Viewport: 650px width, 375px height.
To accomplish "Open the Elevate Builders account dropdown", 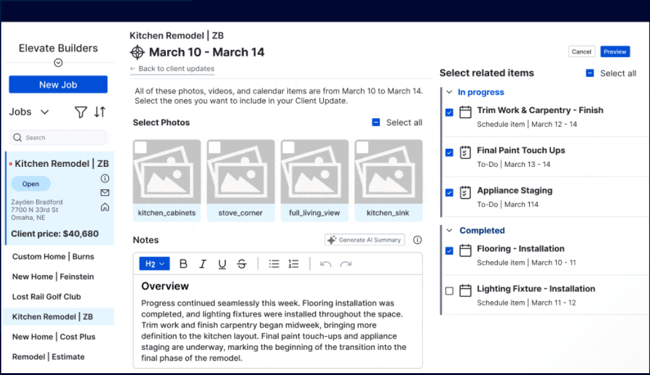I will tap(58, 63).
